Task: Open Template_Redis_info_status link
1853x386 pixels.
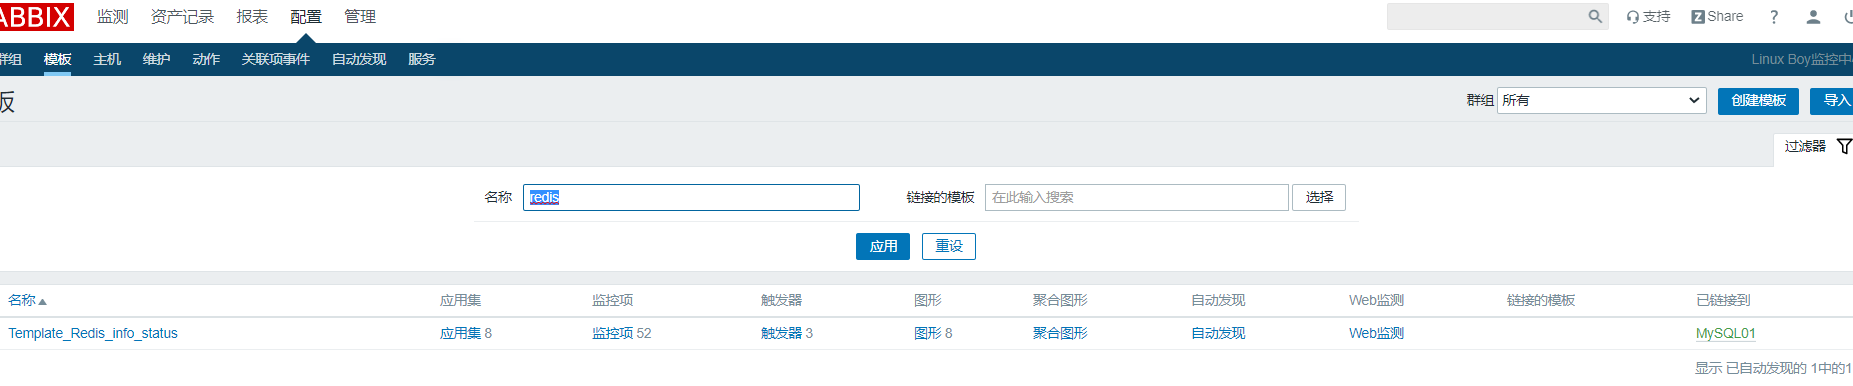Action: coord(93,333)
